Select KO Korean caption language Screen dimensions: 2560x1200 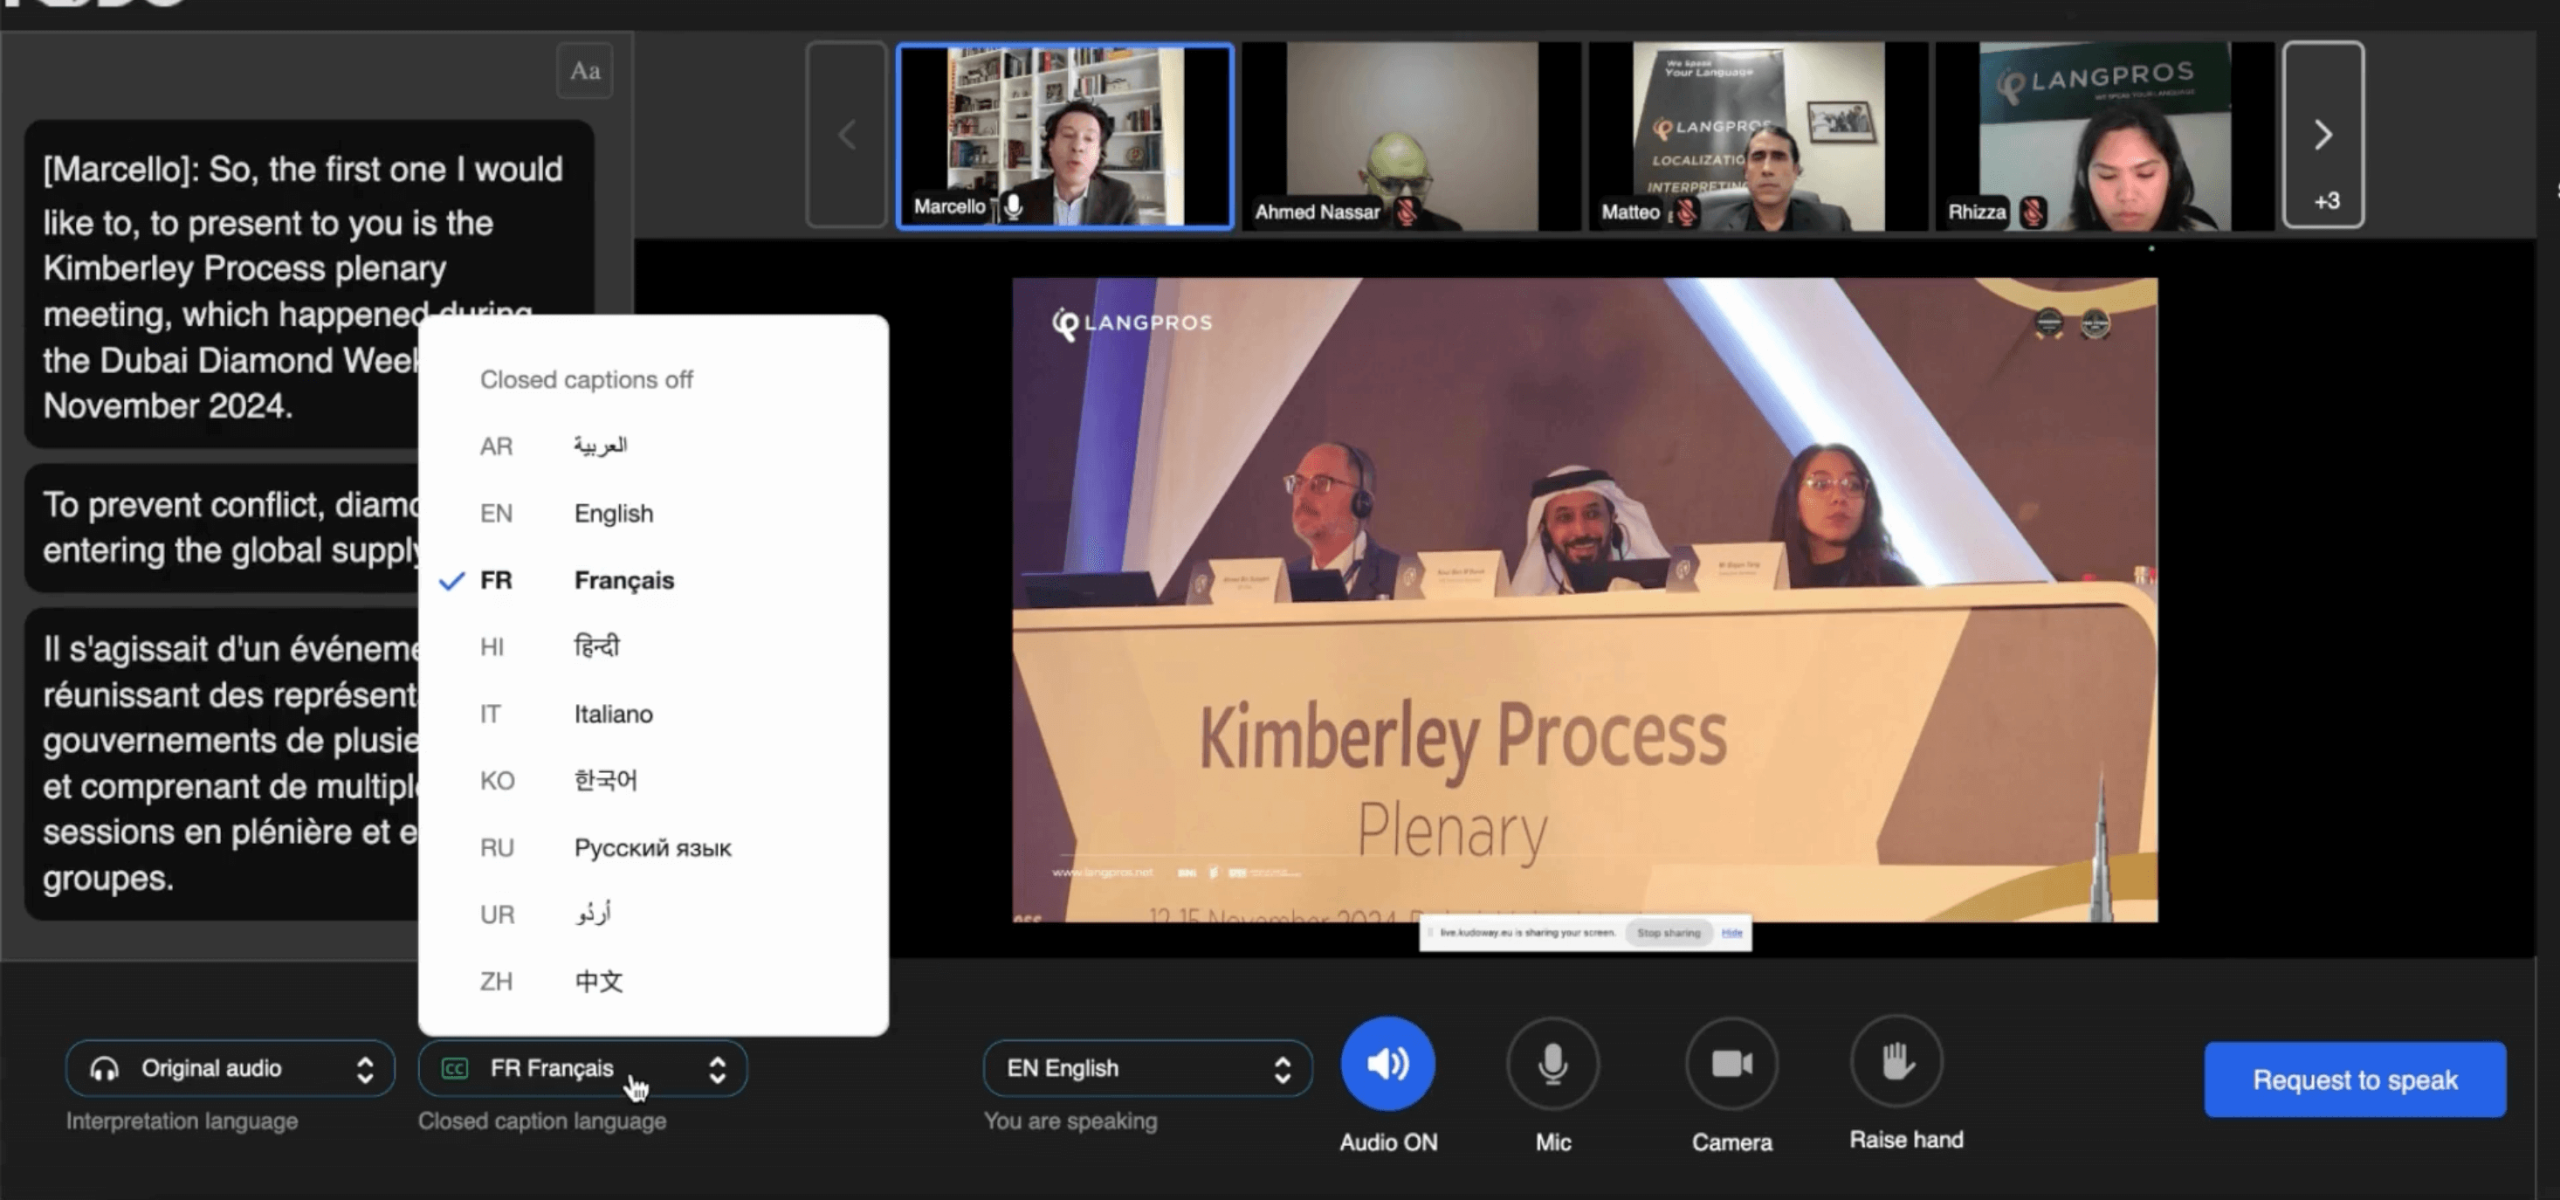coord(653,781)
